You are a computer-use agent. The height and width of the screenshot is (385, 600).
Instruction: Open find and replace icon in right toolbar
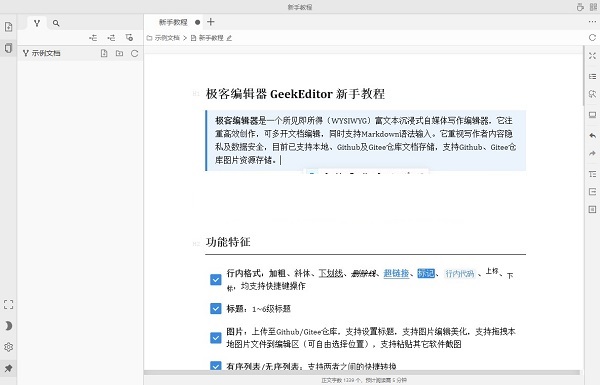(592, 94)
